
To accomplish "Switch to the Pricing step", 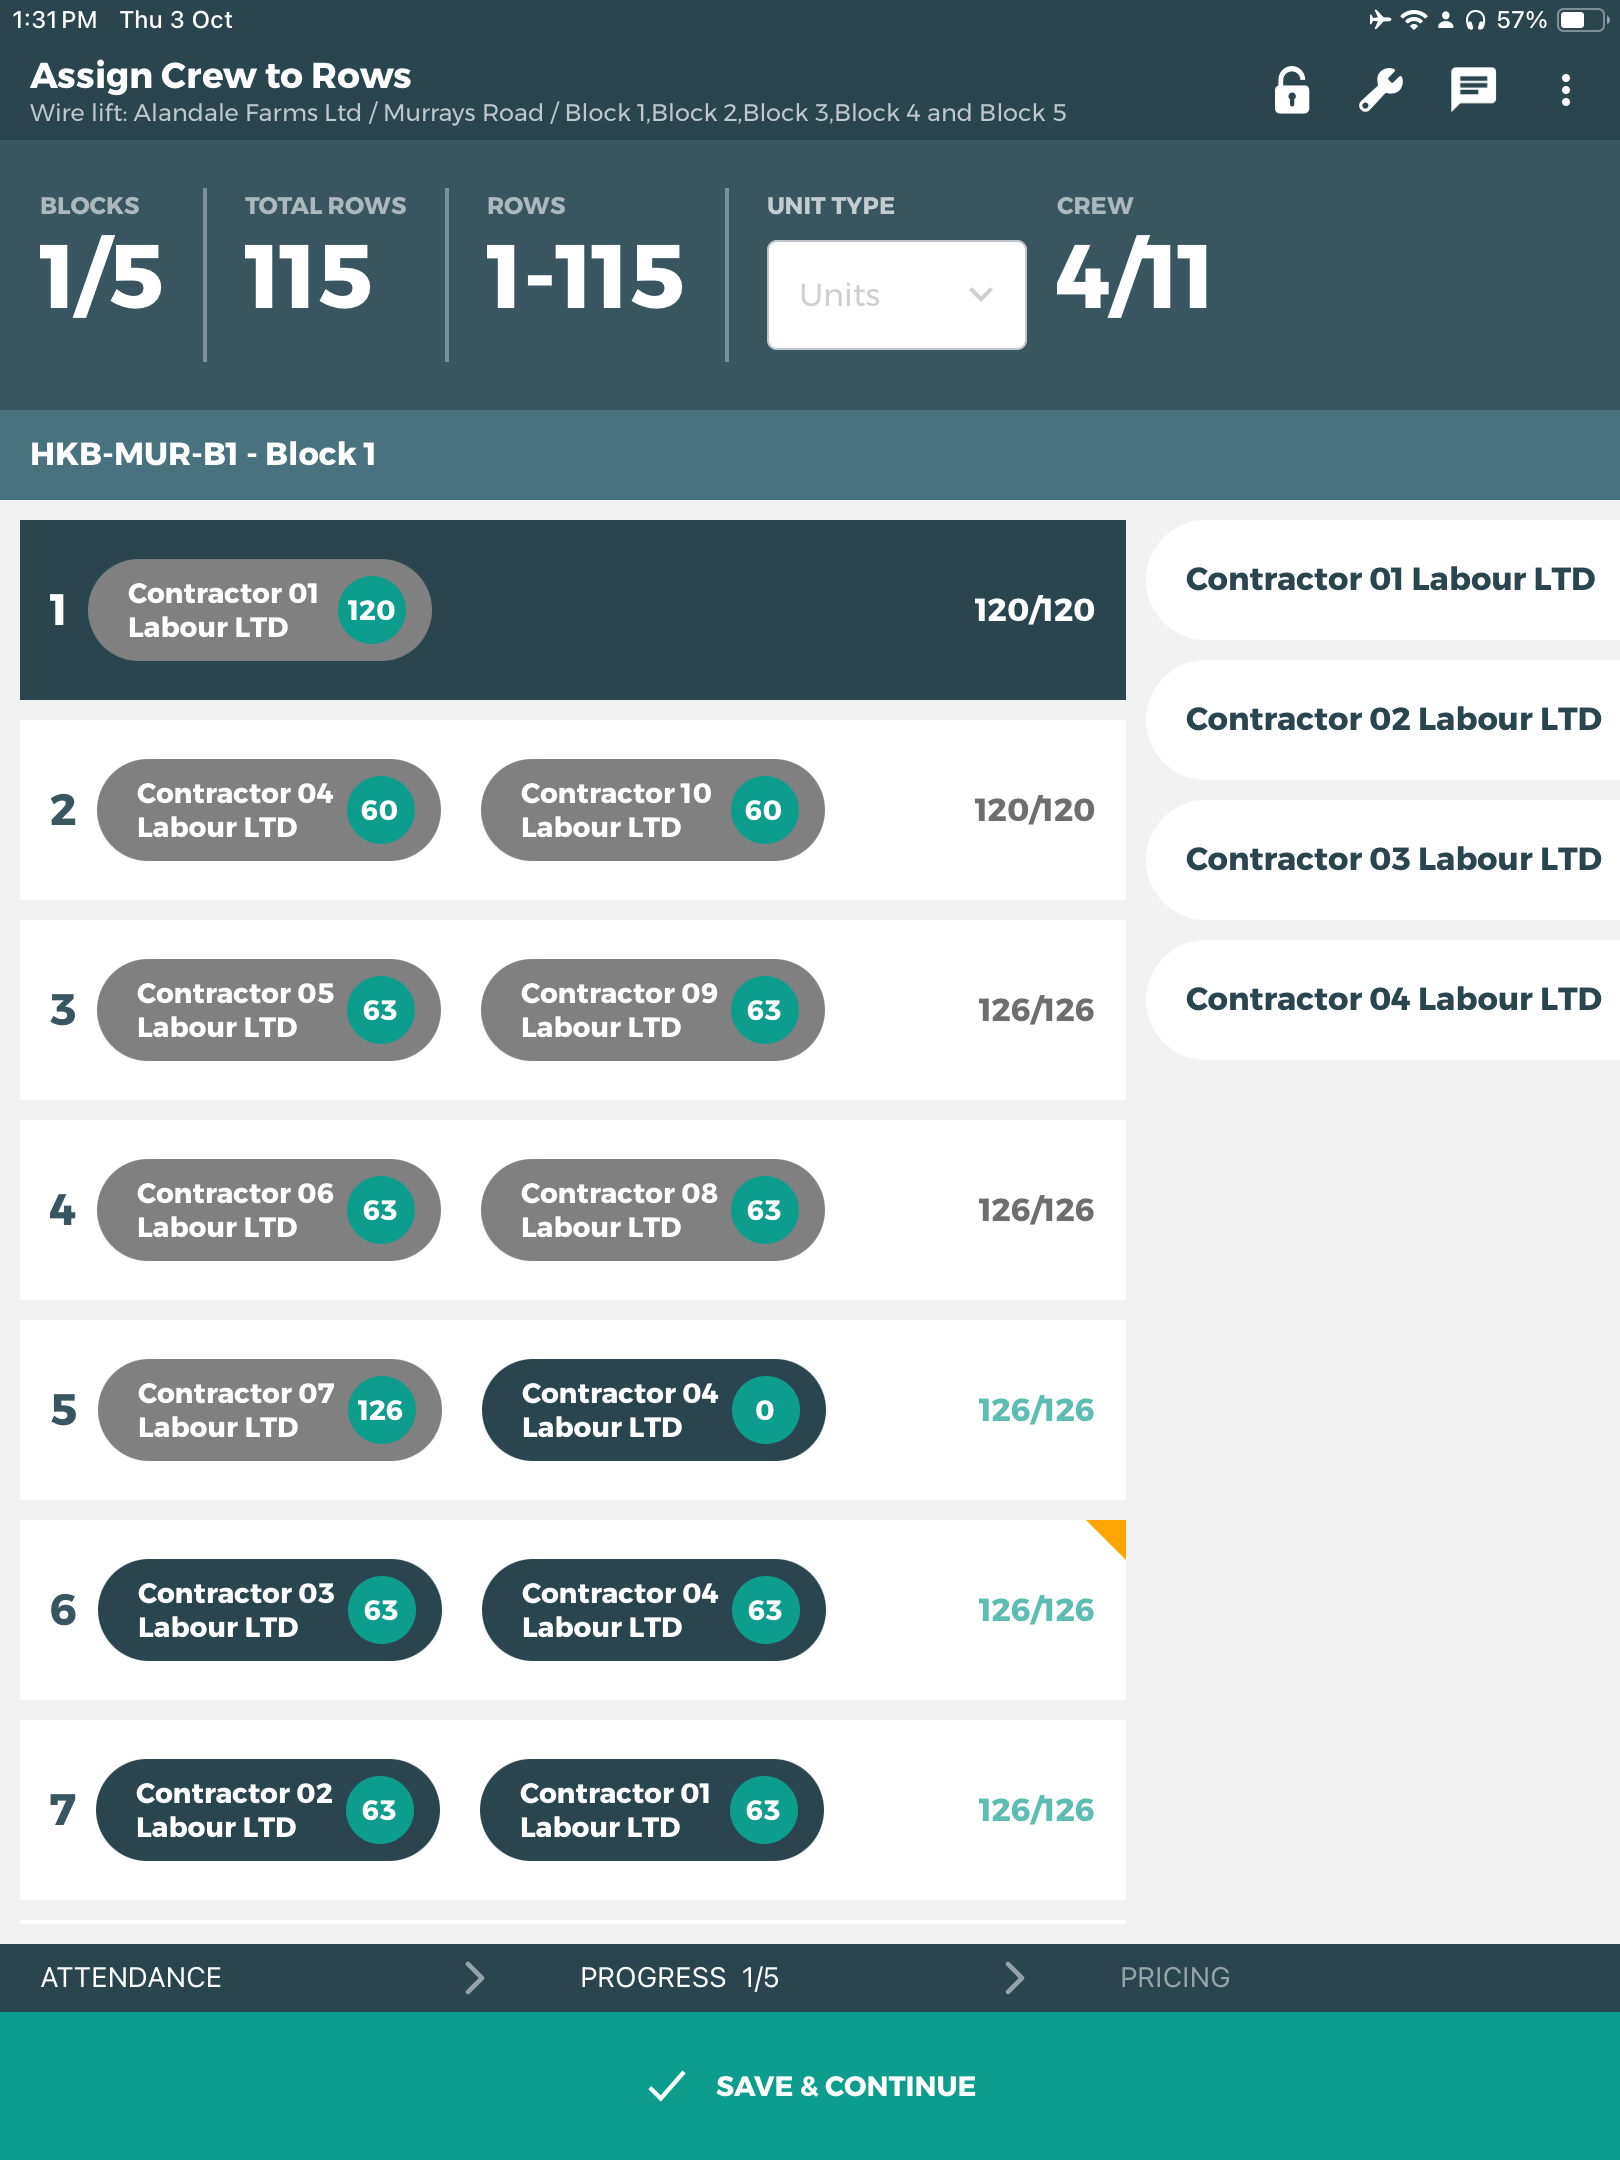I will tap(1174, 1977).
